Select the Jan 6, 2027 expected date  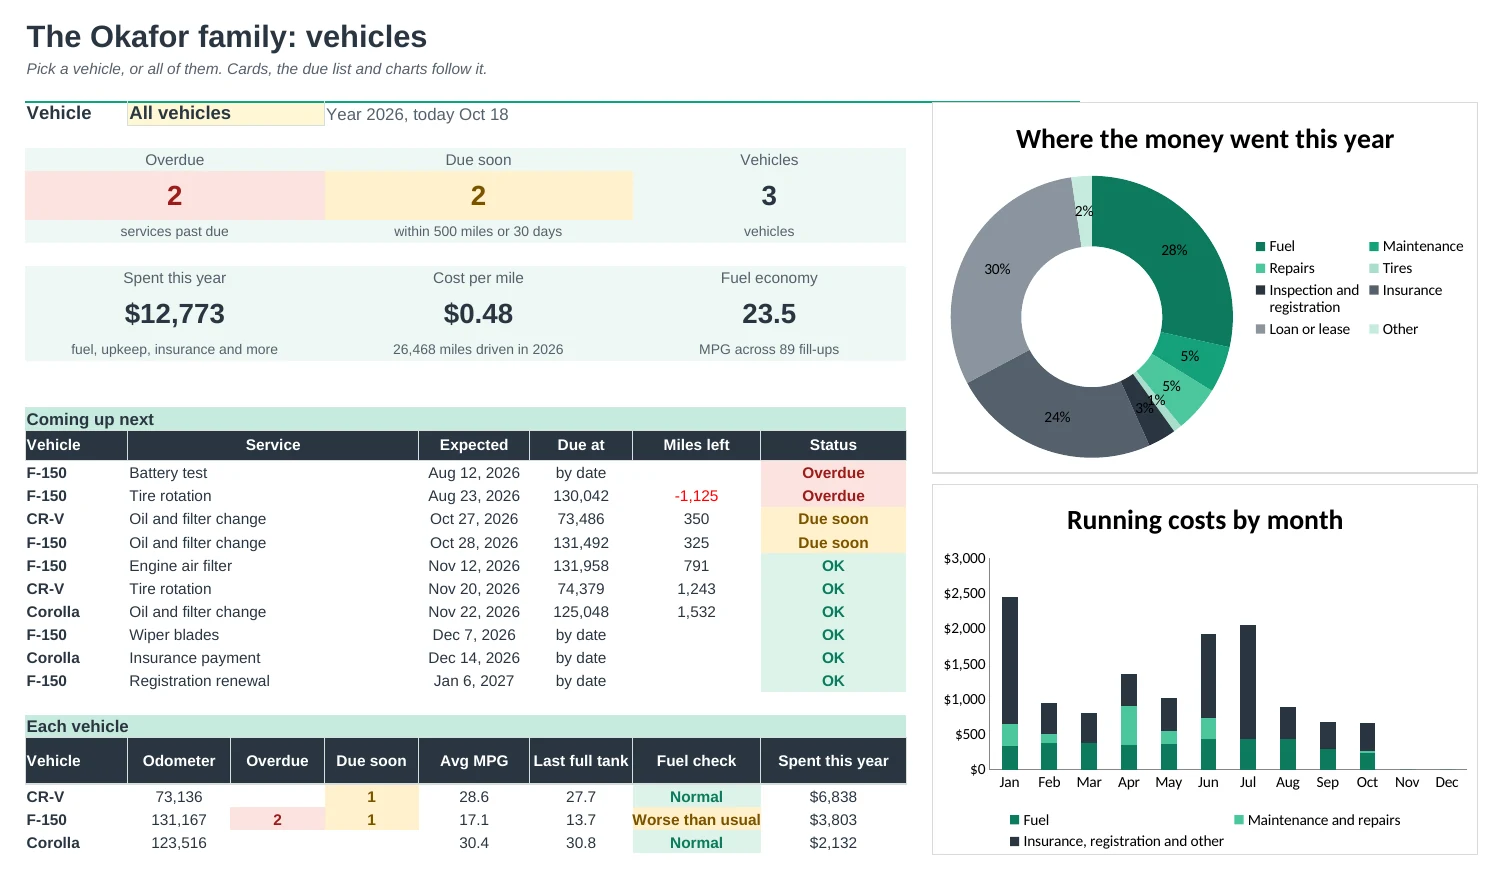click(474, 681)
